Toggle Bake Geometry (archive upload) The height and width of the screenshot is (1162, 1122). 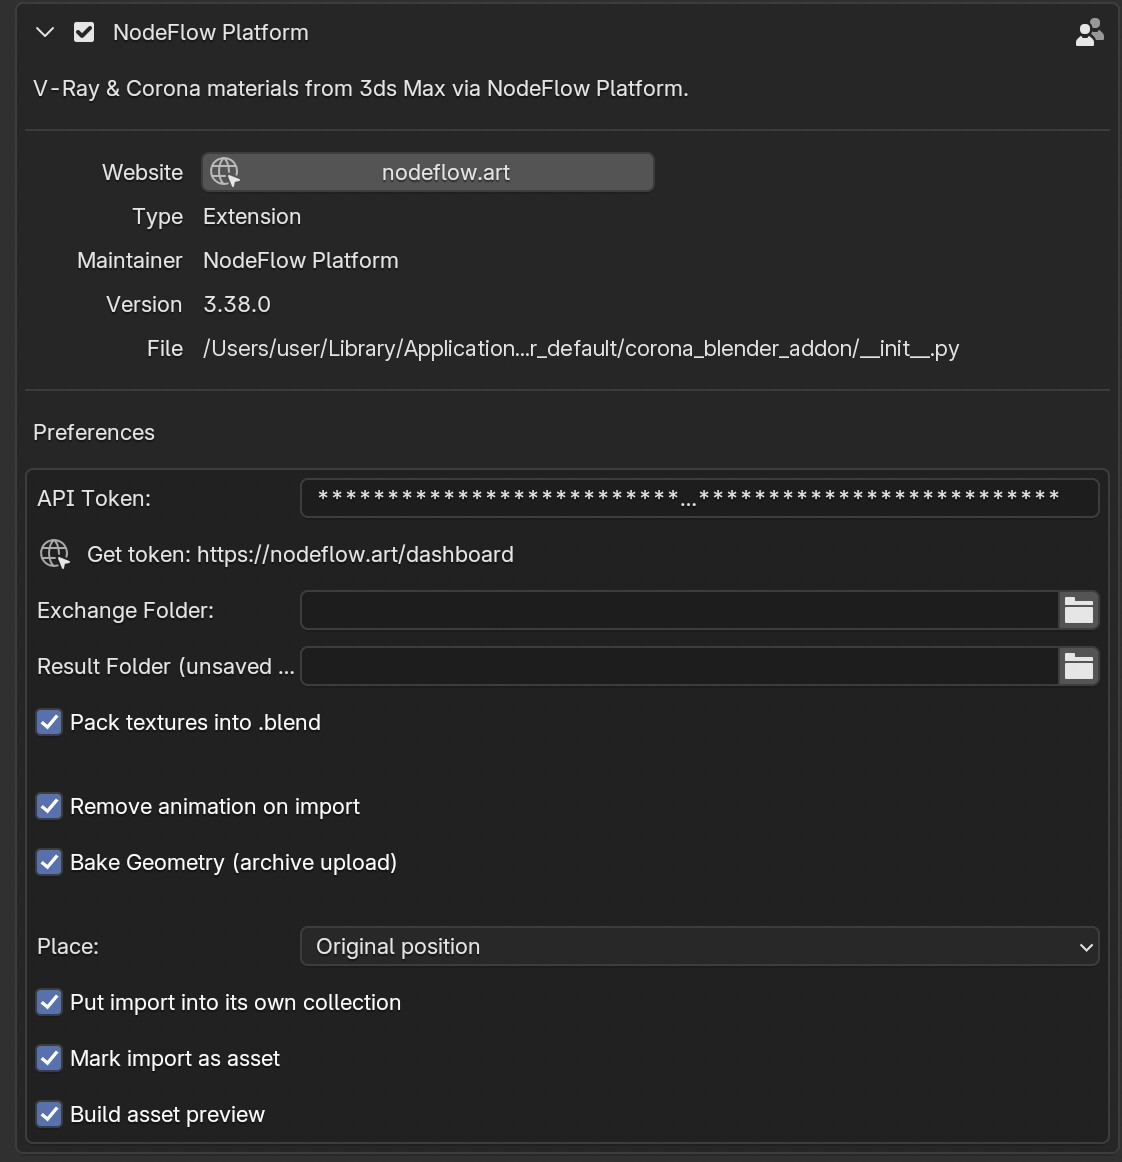(x=50, y=862)
